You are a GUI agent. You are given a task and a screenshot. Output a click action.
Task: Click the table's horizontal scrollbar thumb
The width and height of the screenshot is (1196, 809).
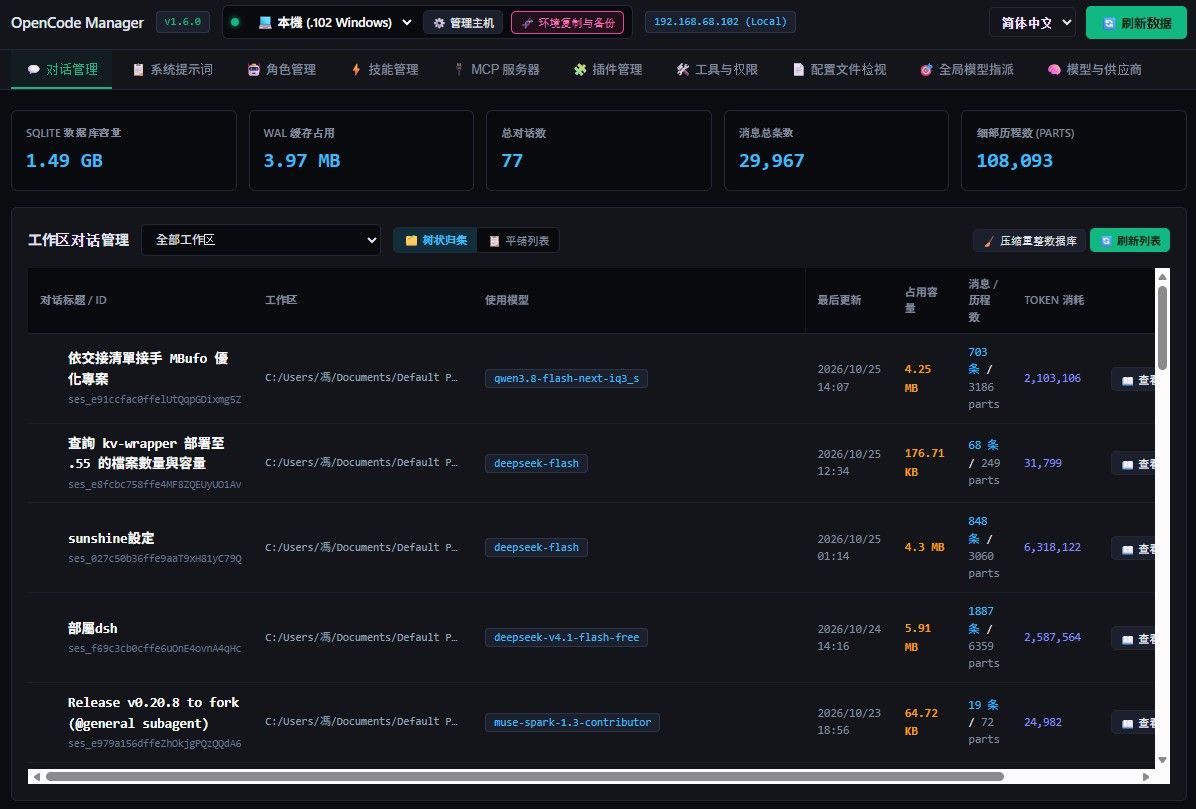525,776
